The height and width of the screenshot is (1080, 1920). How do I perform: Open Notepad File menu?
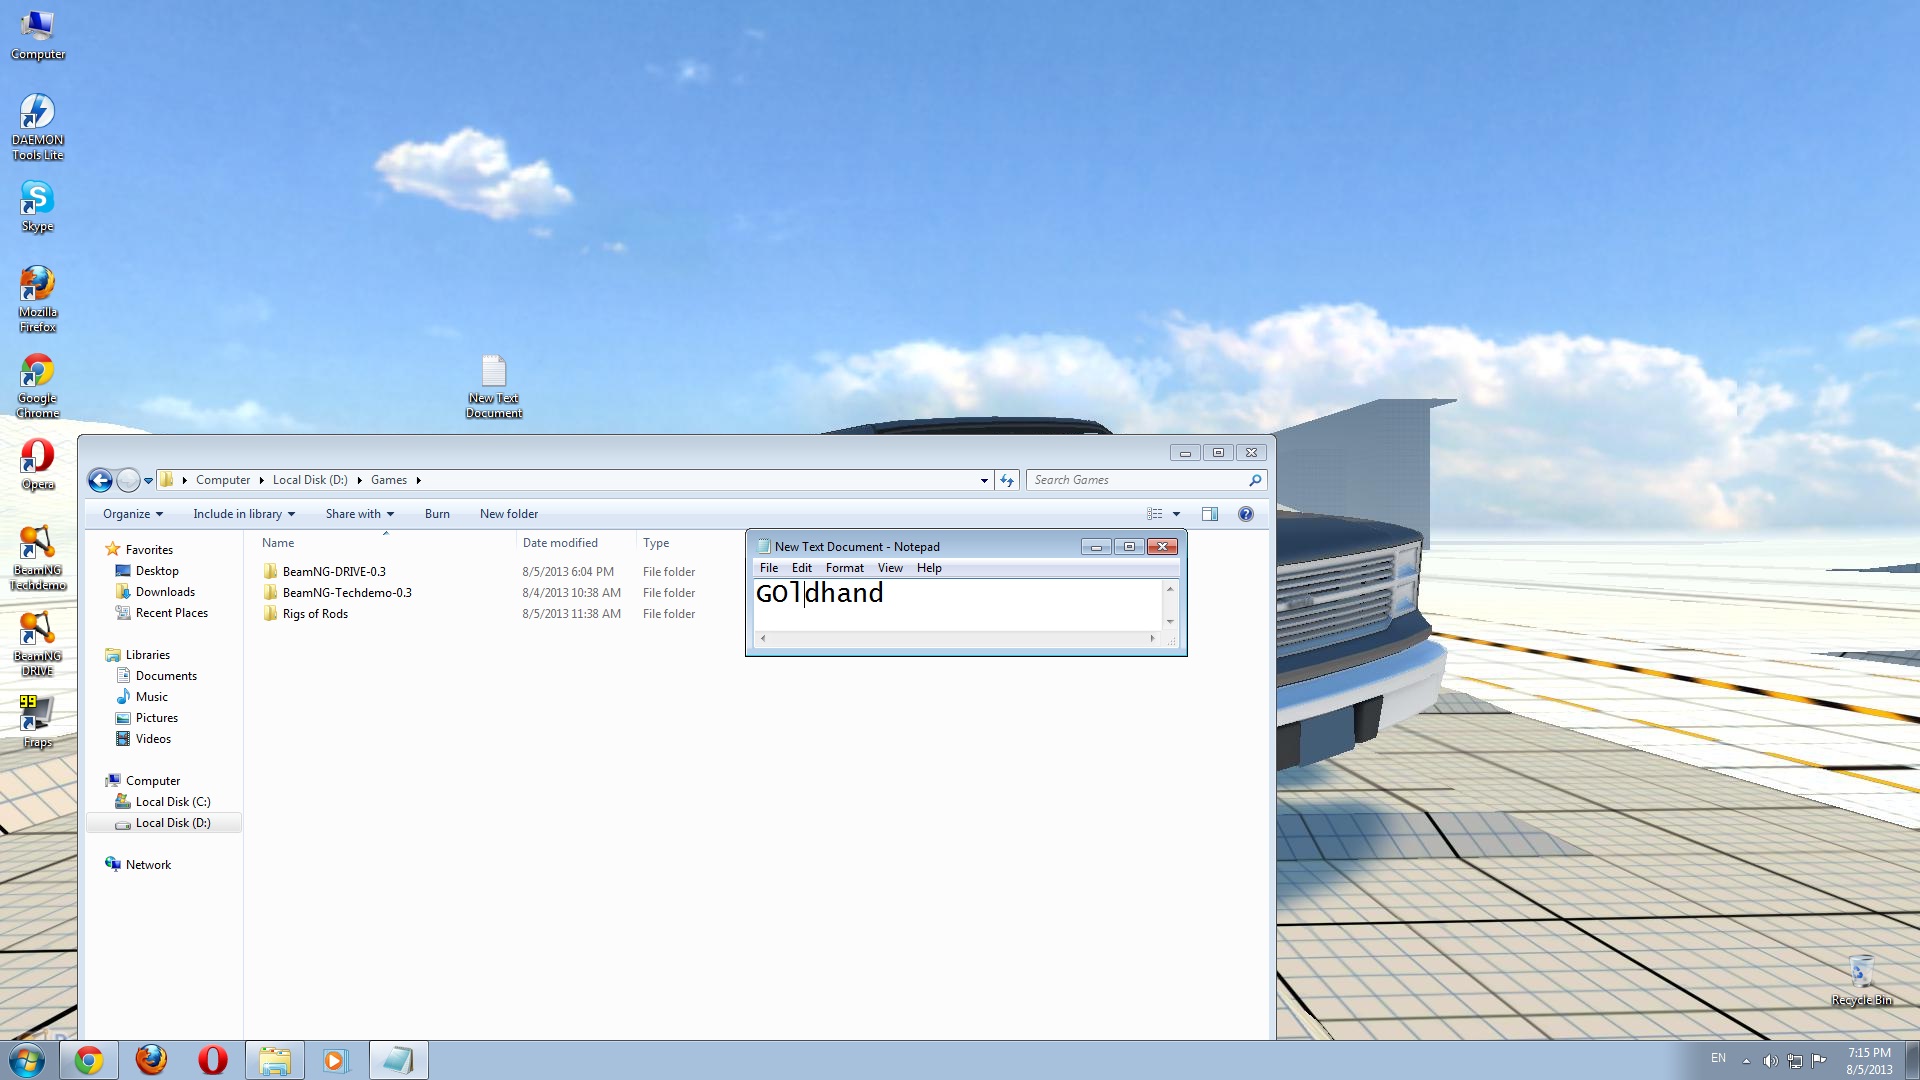pyautogui.click(x=769, y=568)
